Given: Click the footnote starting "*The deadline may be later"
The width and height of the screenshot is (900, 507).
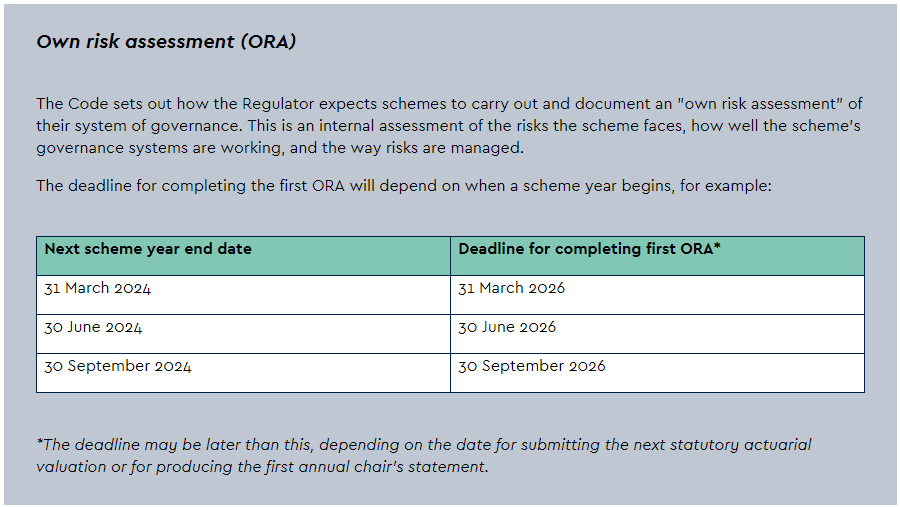Looking at the screenshot, I should click(x=424, y=455).
